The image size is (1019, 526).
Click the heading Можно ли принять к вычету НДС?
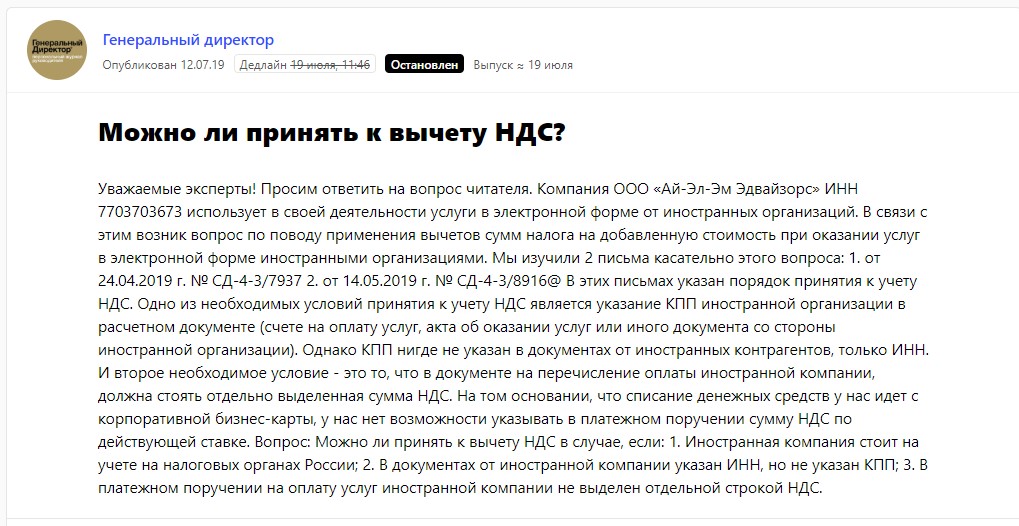[x=331, y=134]
